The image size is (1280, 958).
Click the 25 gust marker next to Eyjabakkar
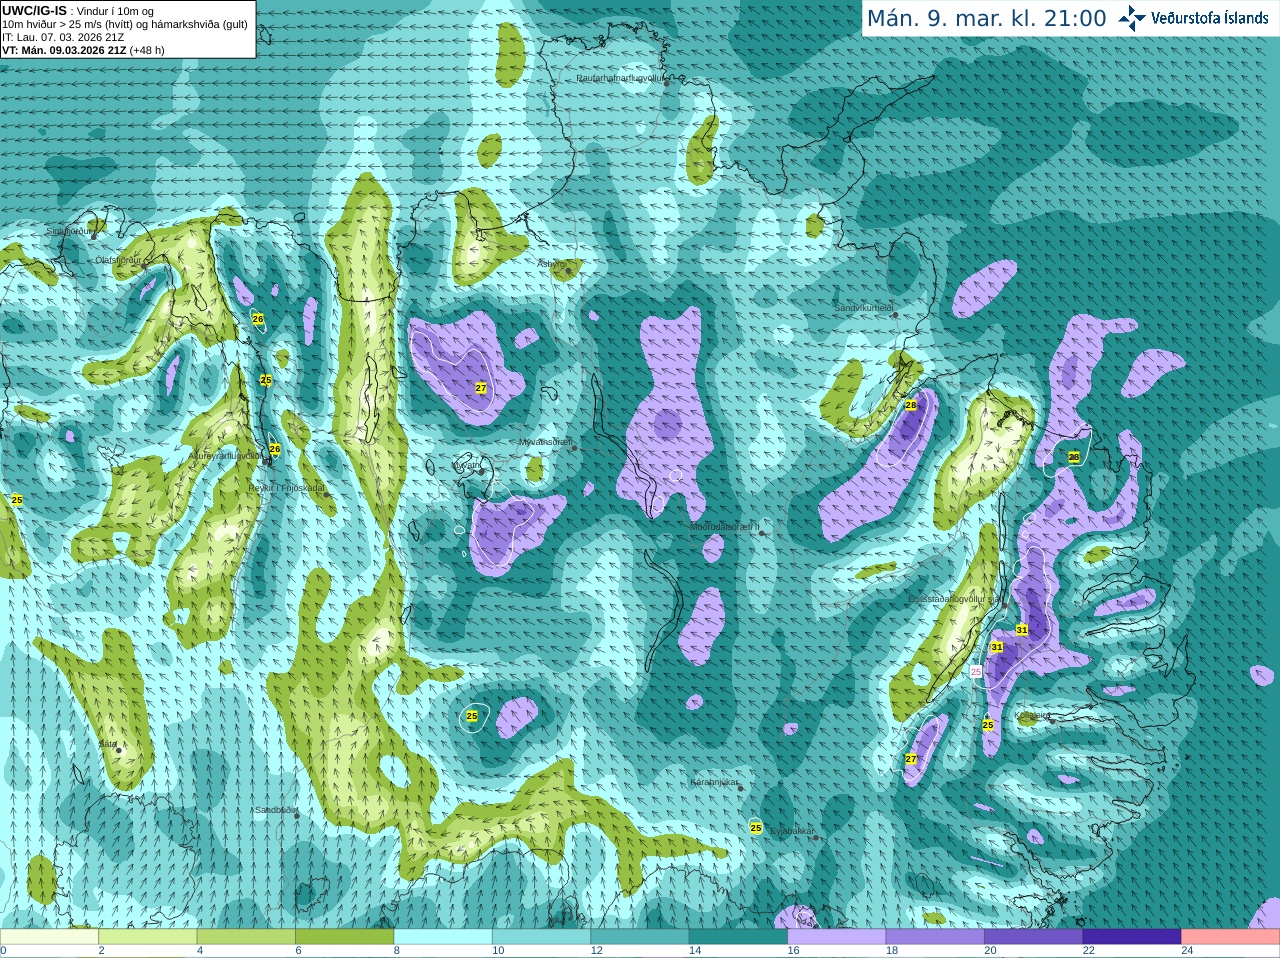pyautogui.click(x=756, y=828)
